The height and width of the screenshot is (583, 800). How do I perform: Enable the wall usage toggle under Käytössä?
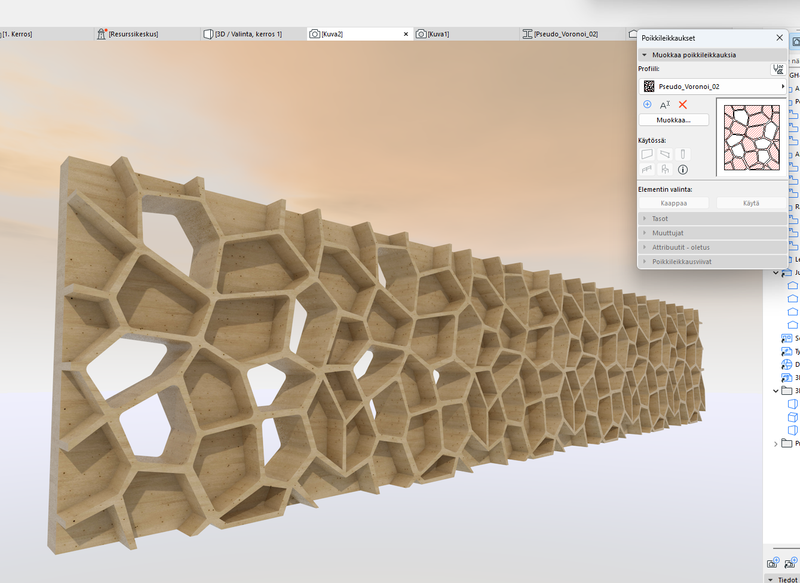[x=647, y=154]
